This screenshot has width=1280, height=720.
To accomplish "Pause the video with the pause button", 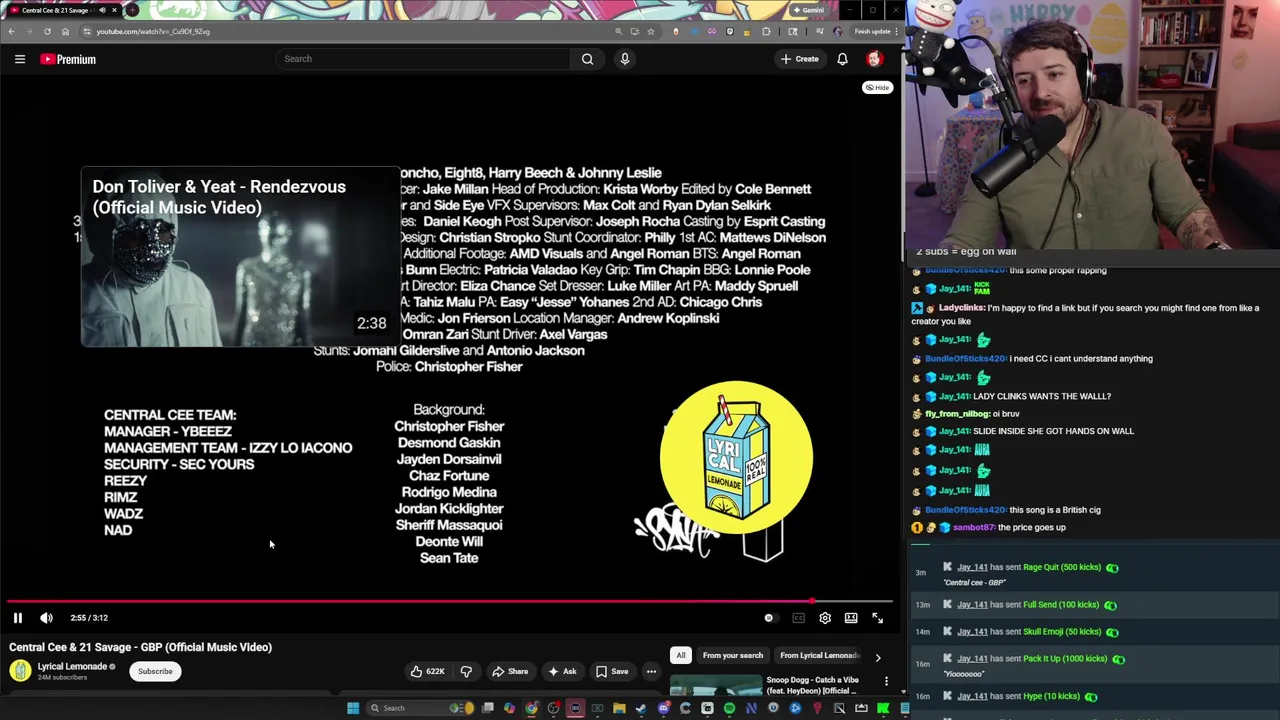I will [17, 618].
